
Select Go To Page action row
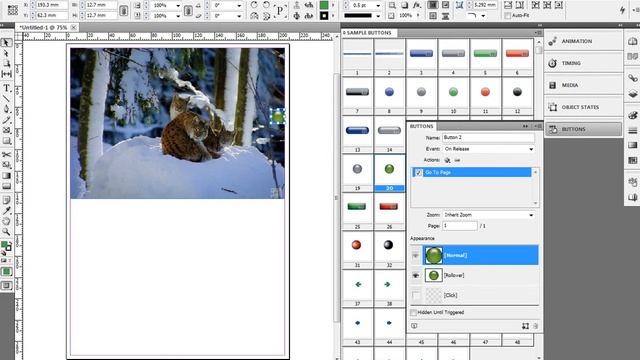point(472,172)
